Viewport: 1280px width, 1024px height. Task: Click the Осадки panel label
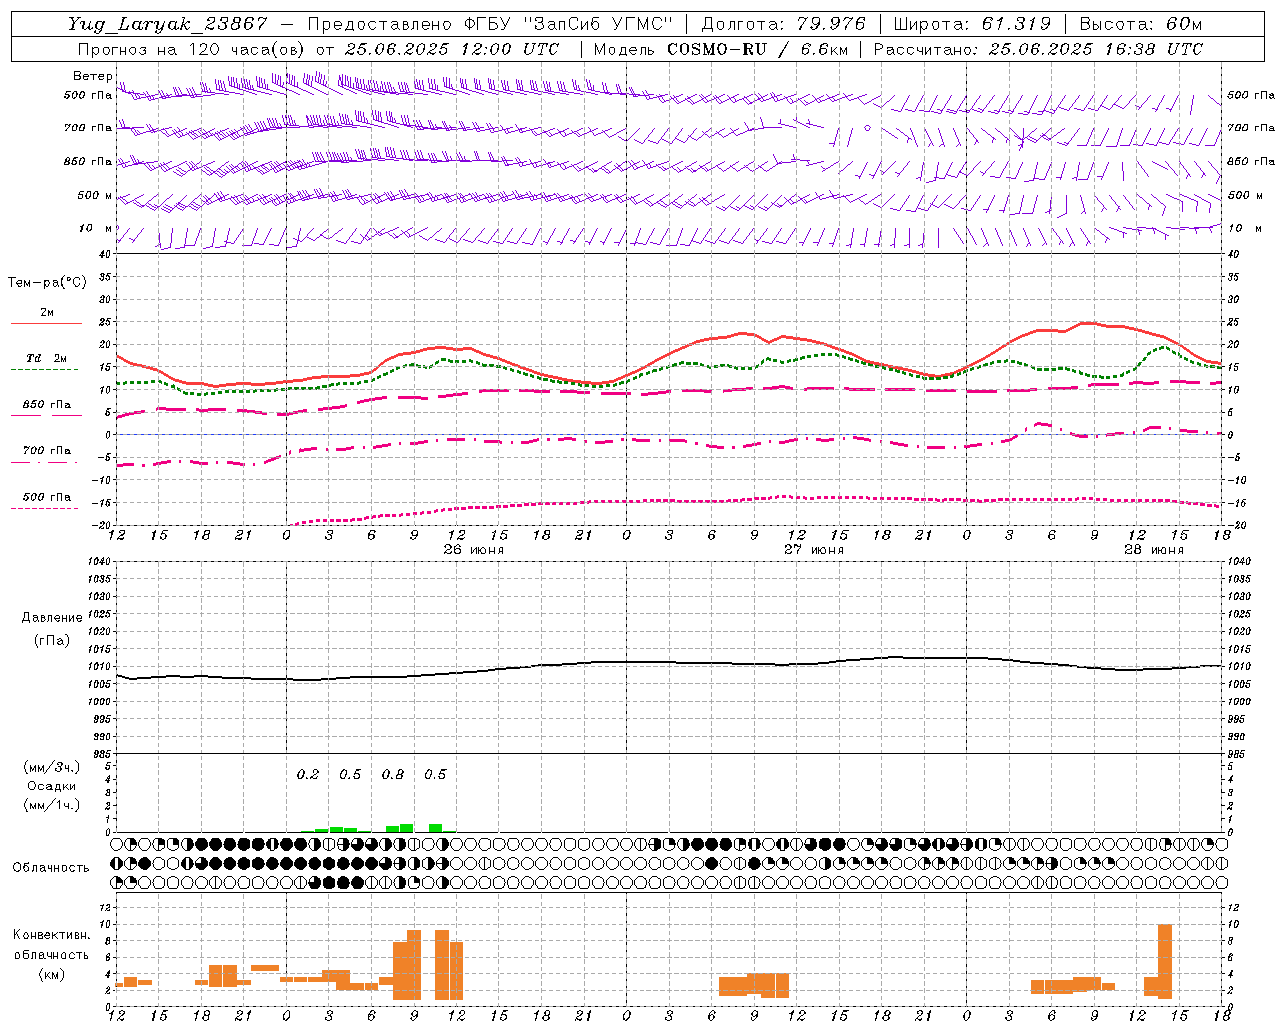(x=52, y=786)
